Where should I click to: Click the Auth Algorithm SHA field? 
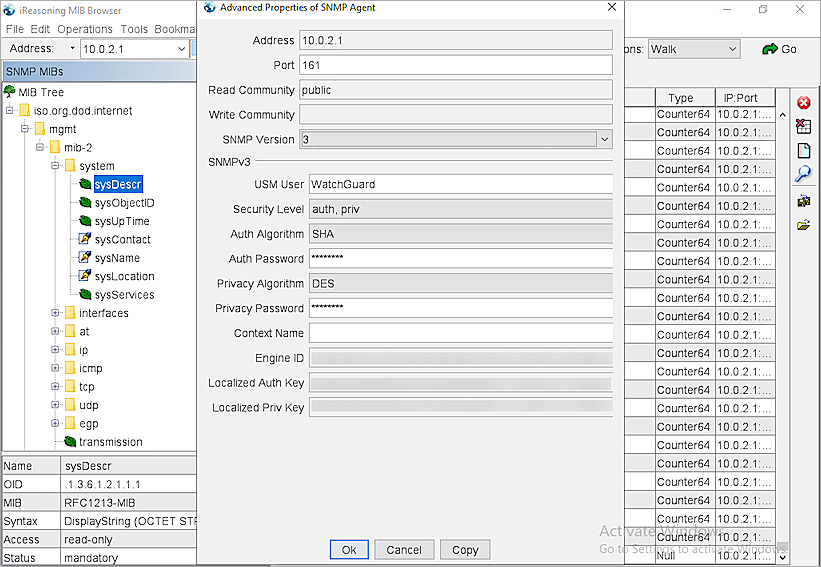[461, 234]
